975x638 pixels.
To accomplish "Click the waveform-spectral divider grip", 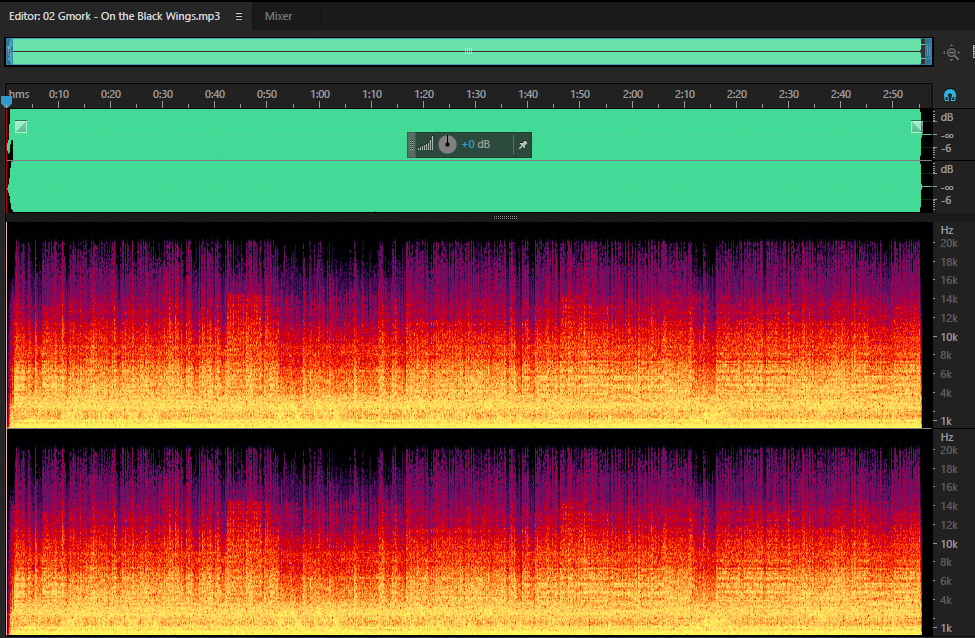I will click(x=505, y=218).
